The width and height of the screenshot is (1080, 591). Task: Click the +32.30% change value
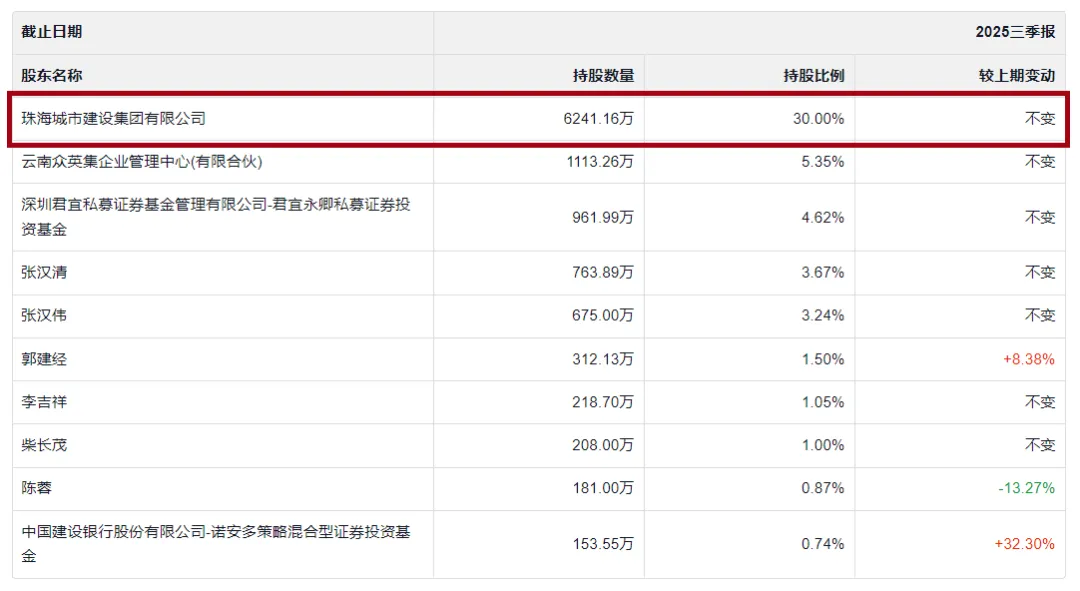1024,544
